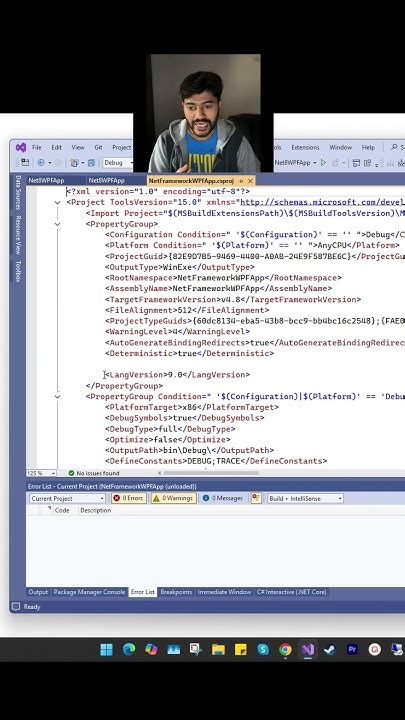Switch to the Output tab

coord(38,592)
